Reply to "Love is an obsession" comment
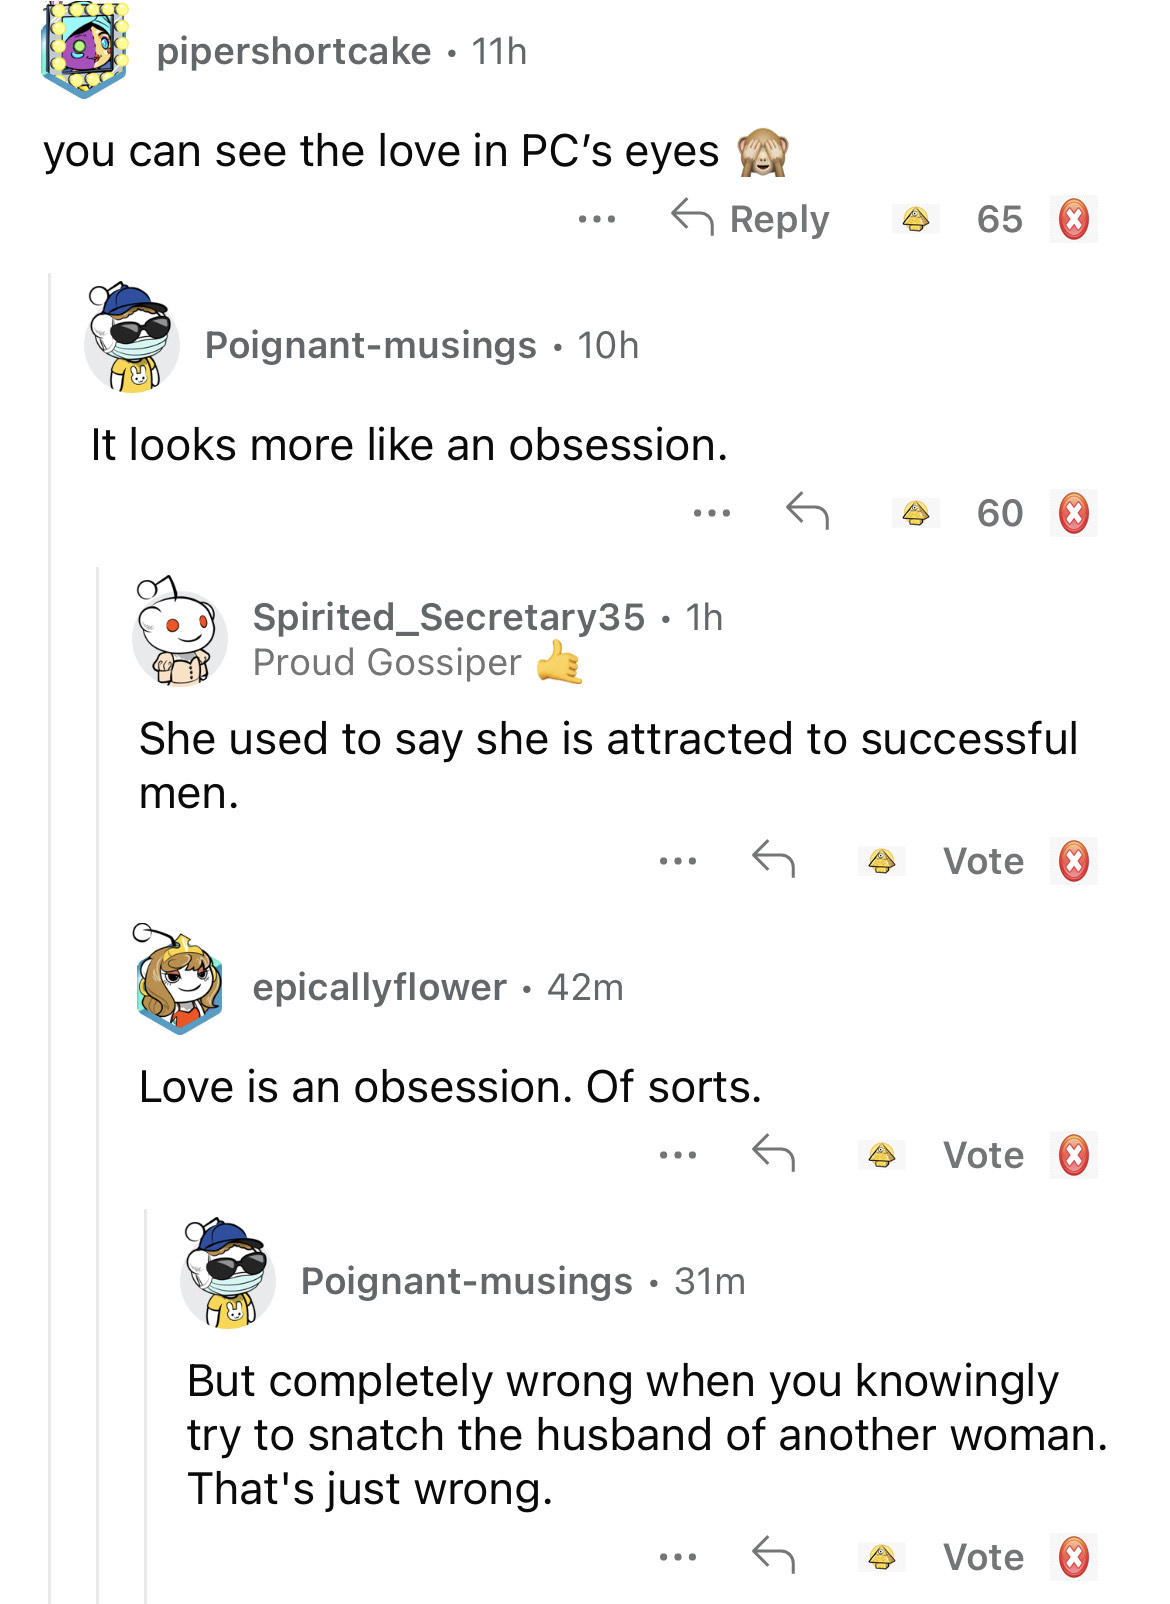 click(x=773, y=1153)
